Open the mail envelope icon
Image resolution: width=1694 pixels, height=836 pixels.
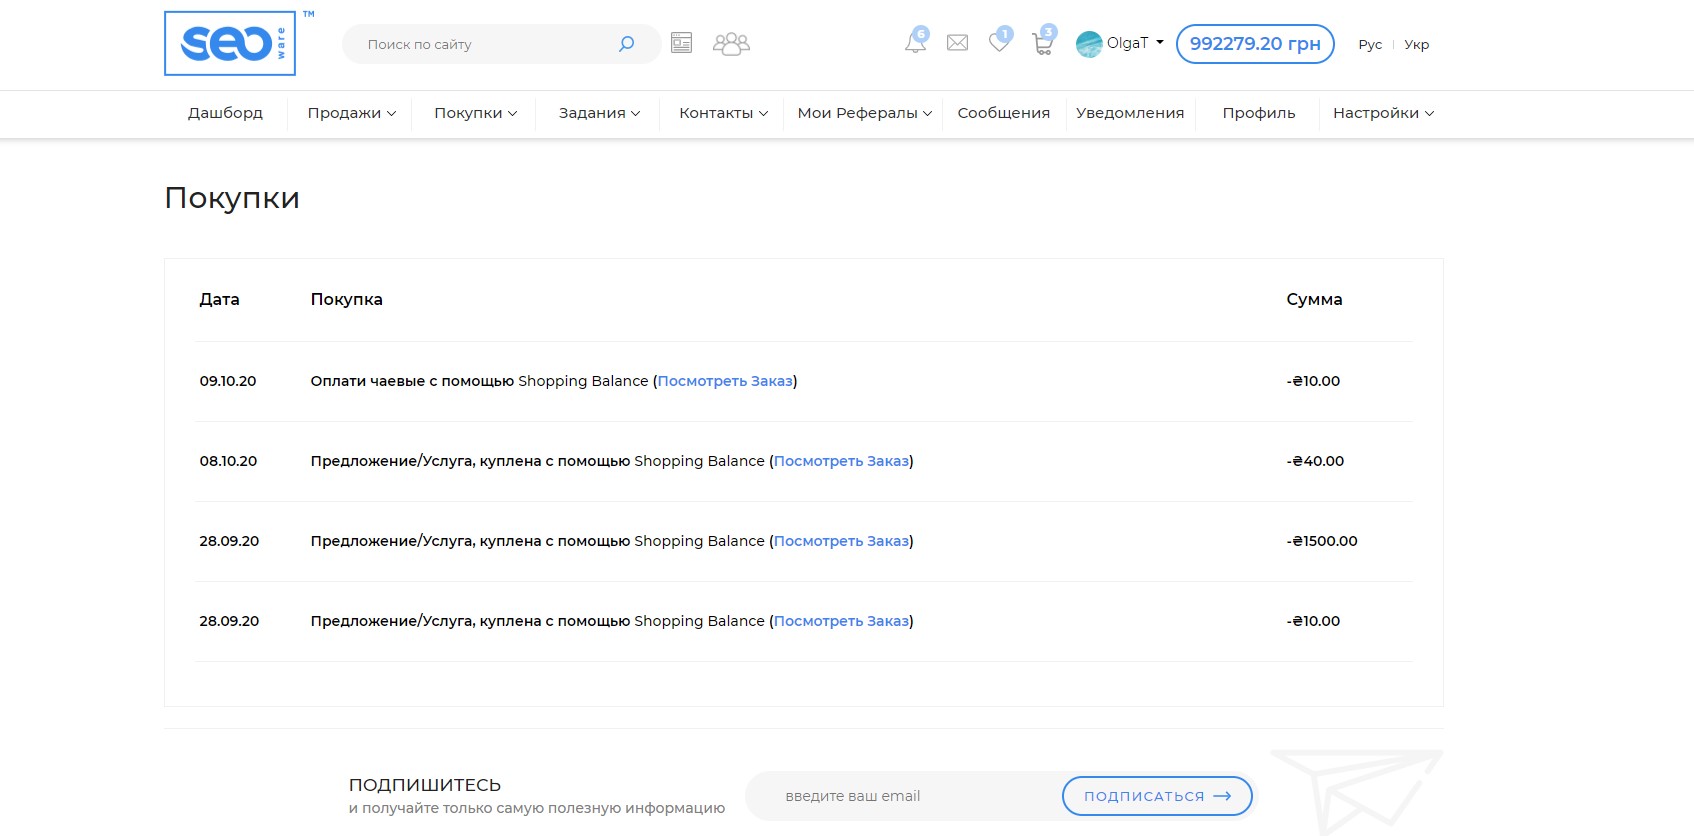[x=957, y=43]
